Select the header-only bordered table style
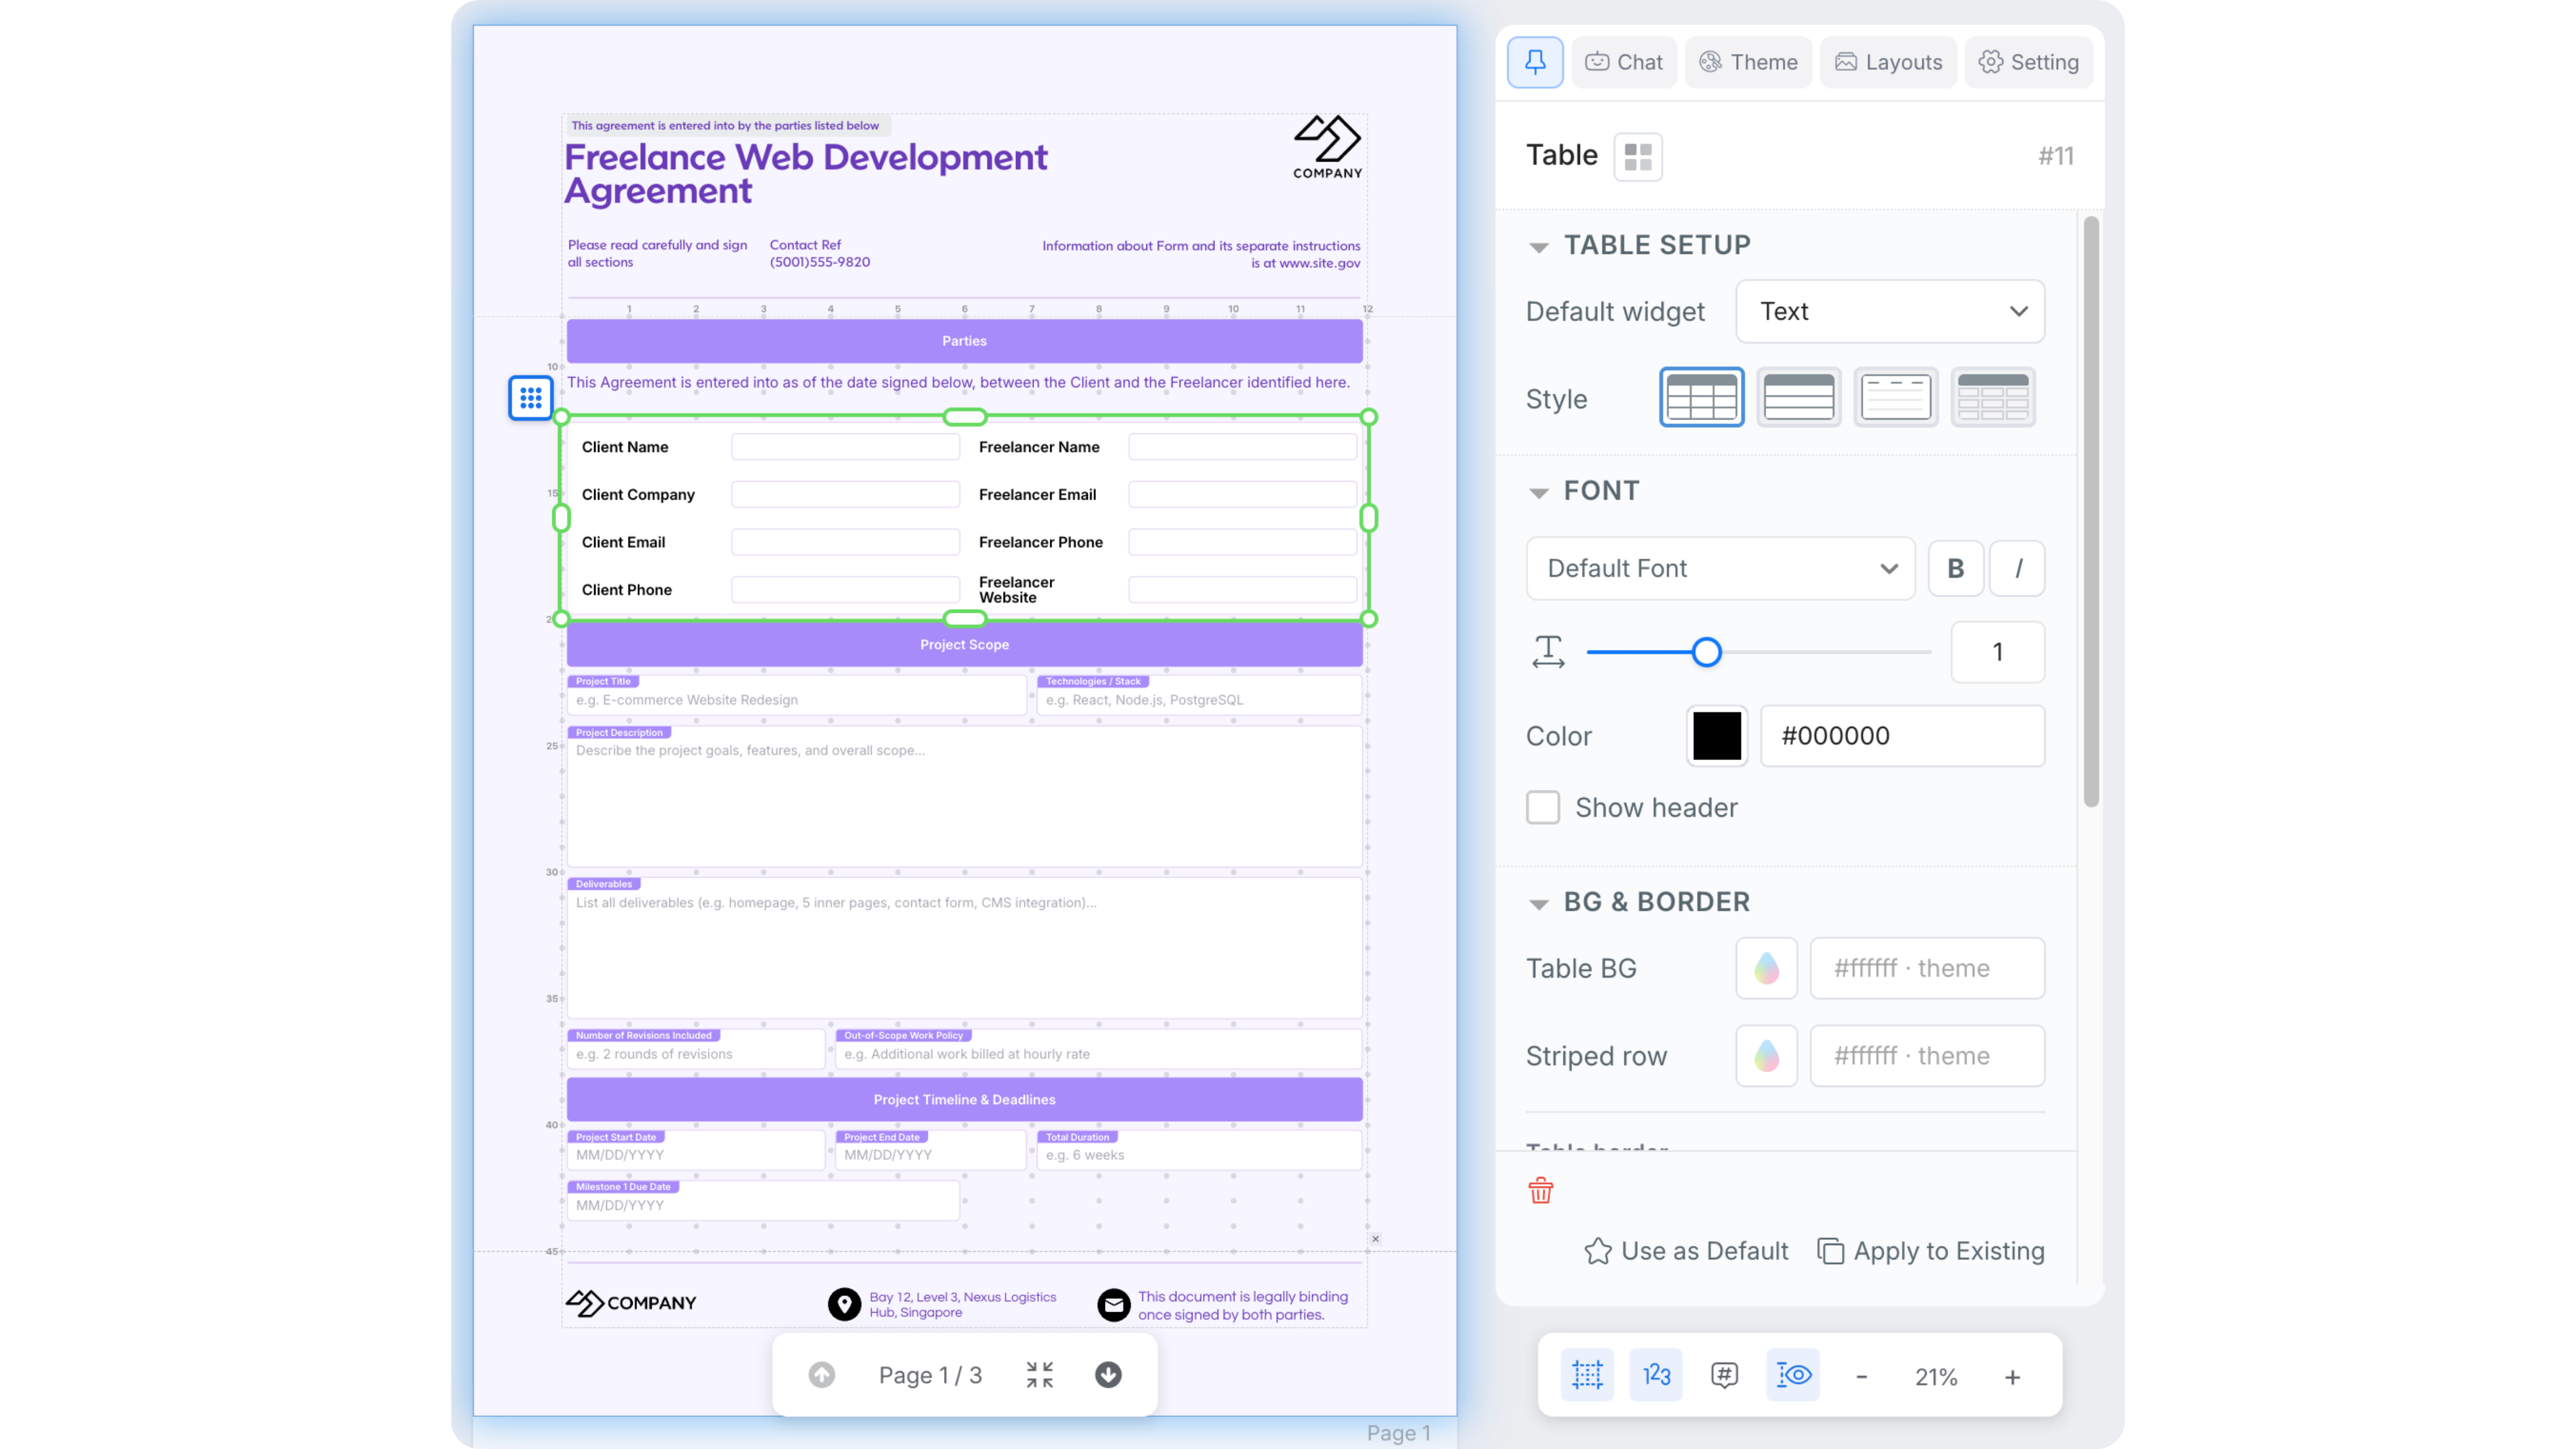Image resolution: width=2576 pixels, height=1449 pixels. pos(1798,397)
